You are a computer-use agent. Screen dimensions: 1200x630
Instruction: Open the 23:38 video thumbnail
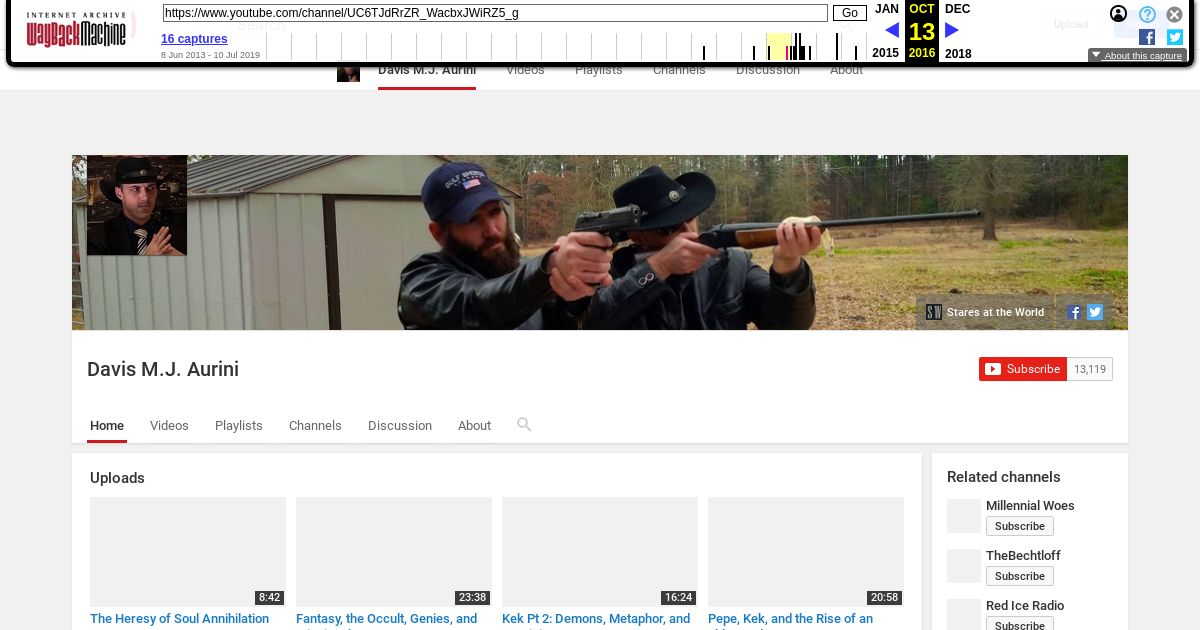click(394, 552)
